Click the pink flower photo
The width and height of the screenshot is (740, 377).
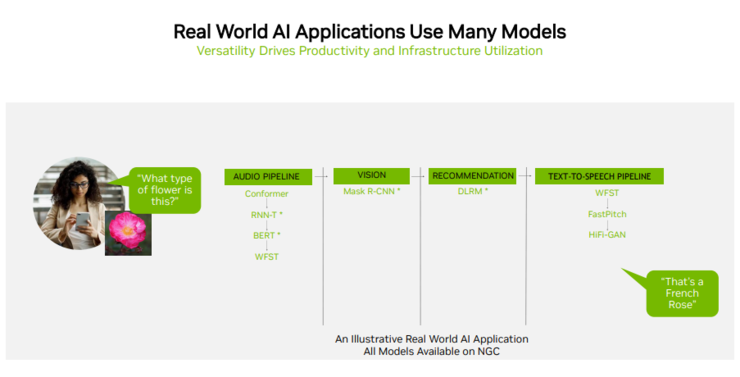128,233
